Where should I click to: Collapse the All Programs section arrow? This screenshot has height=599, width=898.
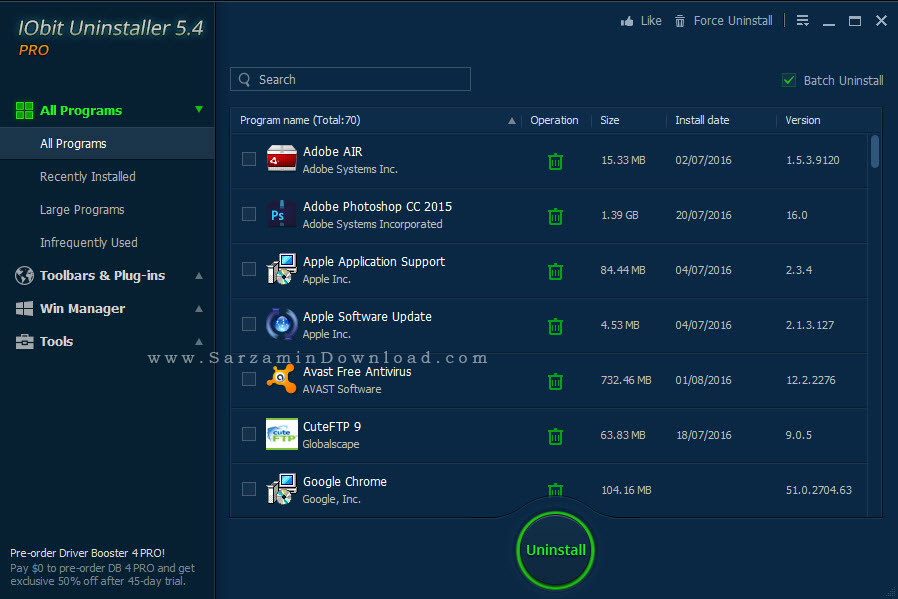pos(199,109)
